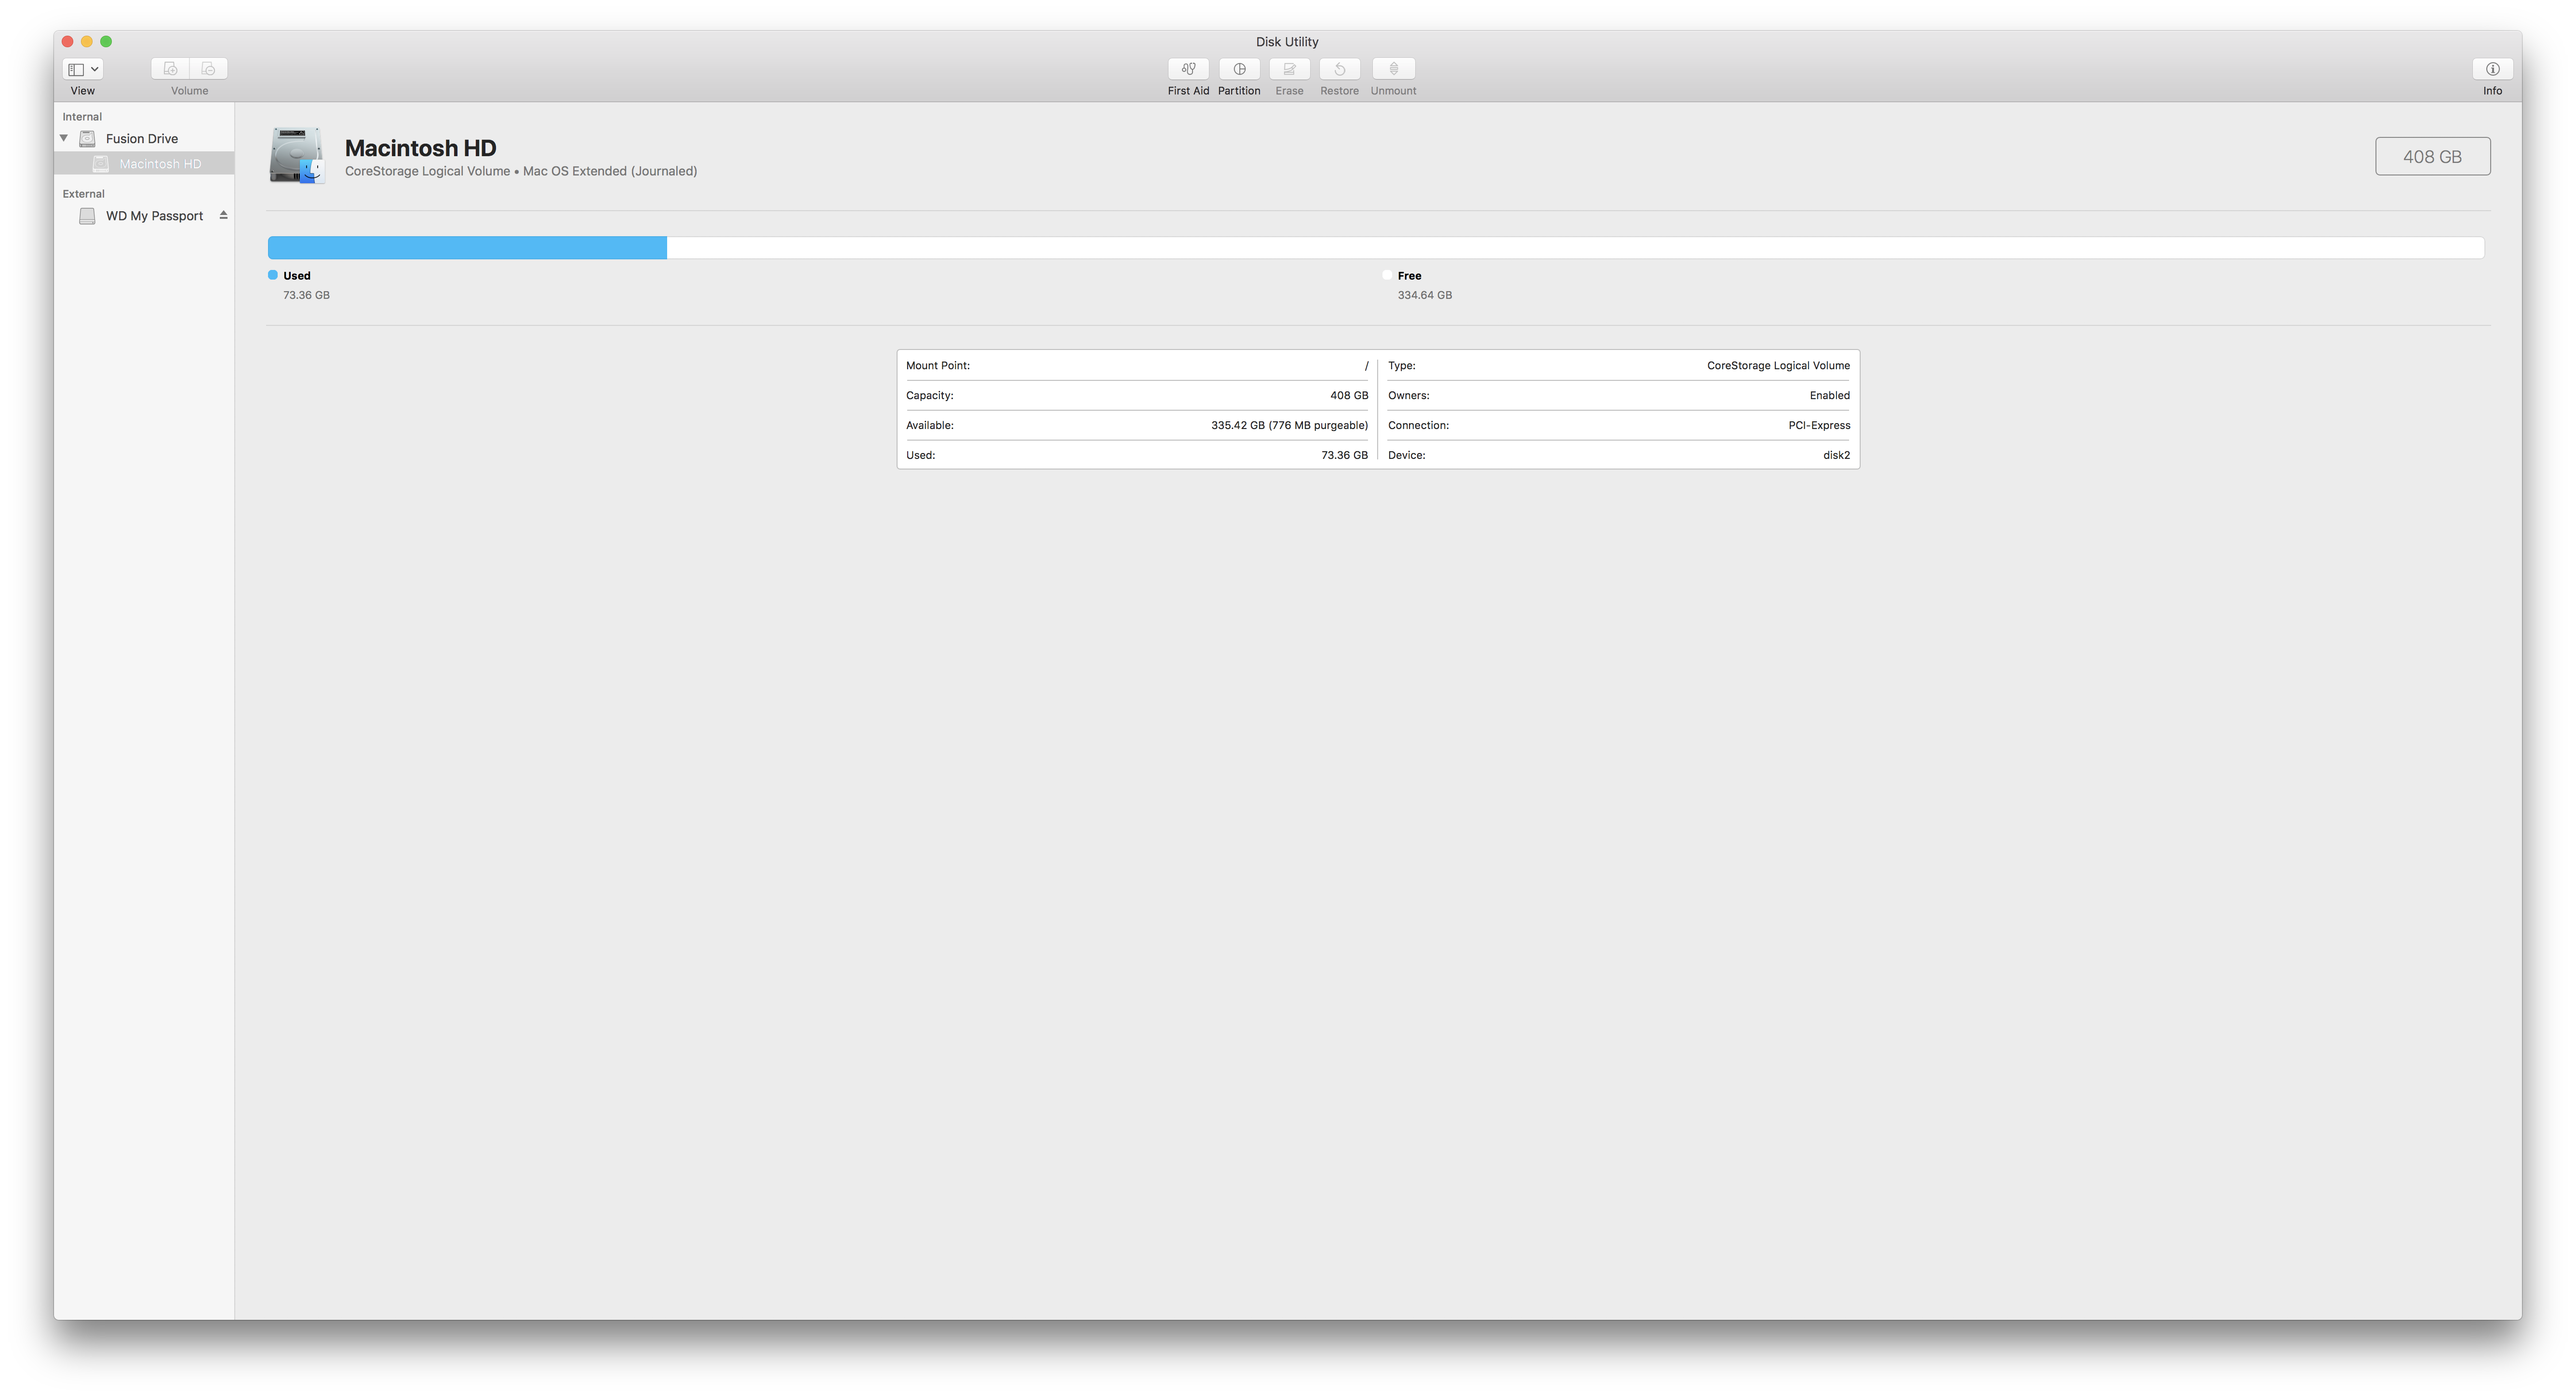Click the Disk Utility window title

click(1287, 42)
